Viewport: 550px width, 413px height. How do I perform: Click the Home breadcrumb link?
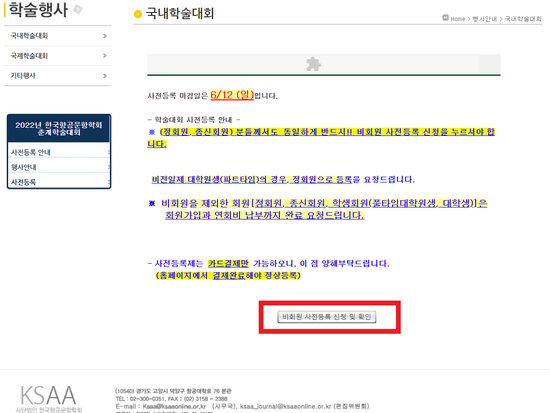(457, 19)
